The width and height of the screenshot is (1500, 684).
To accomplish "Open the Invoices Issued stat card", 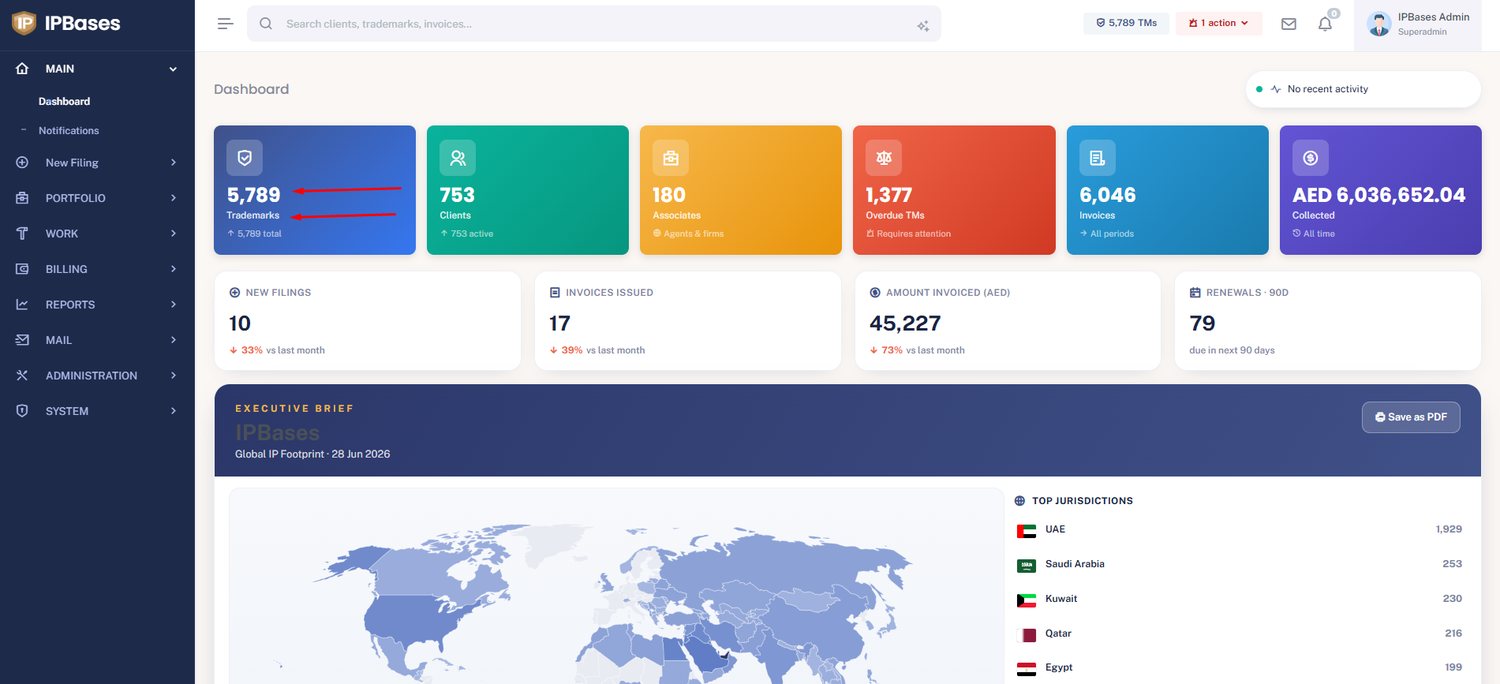I will [x=688, y=321].
